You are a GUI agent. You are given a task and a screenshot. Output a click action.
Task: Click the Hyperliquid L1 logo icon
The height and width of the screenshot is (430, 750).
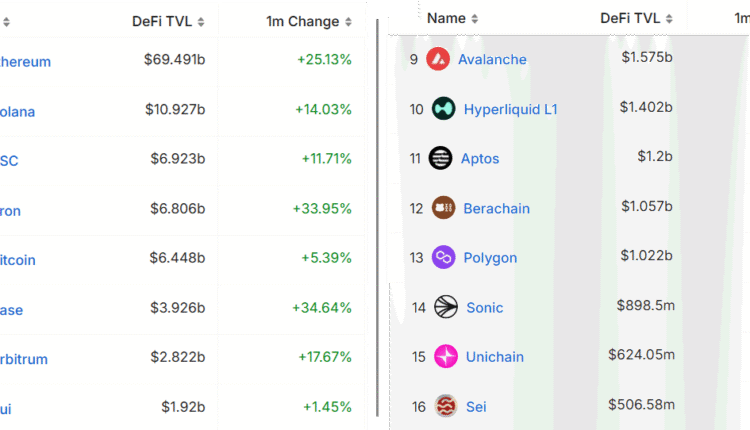tap(444, 109)
